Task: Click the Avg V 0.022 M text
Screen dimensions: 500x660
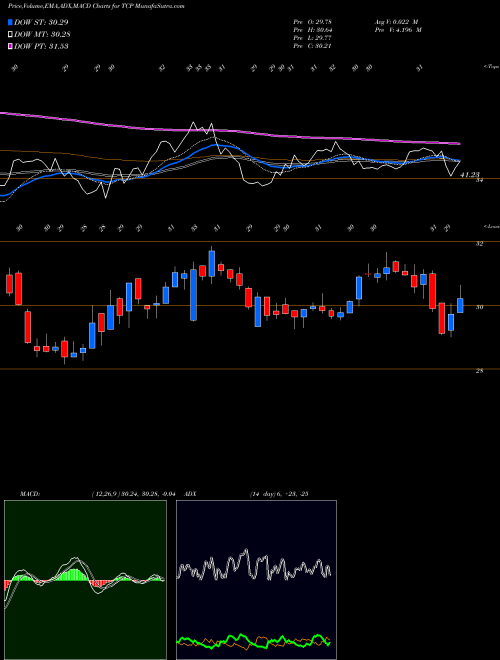Action: [396, 22]
